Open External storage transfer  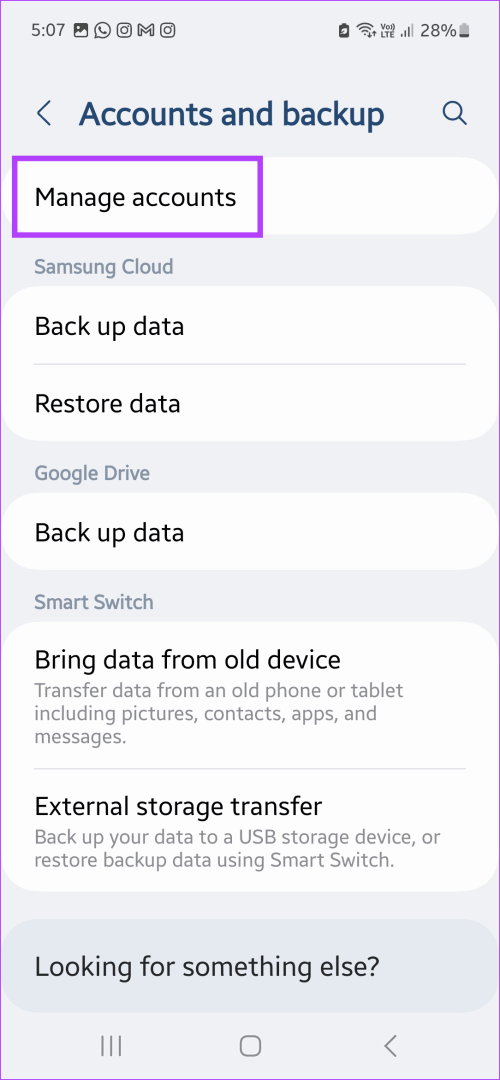(250, 831)
